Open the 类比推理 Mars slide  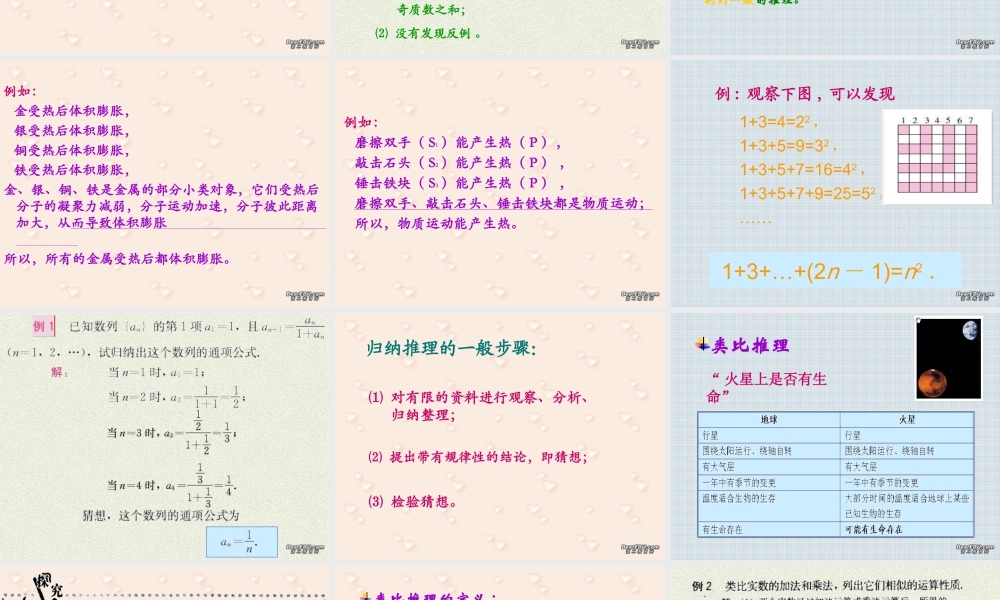click(x=835, y=436)
